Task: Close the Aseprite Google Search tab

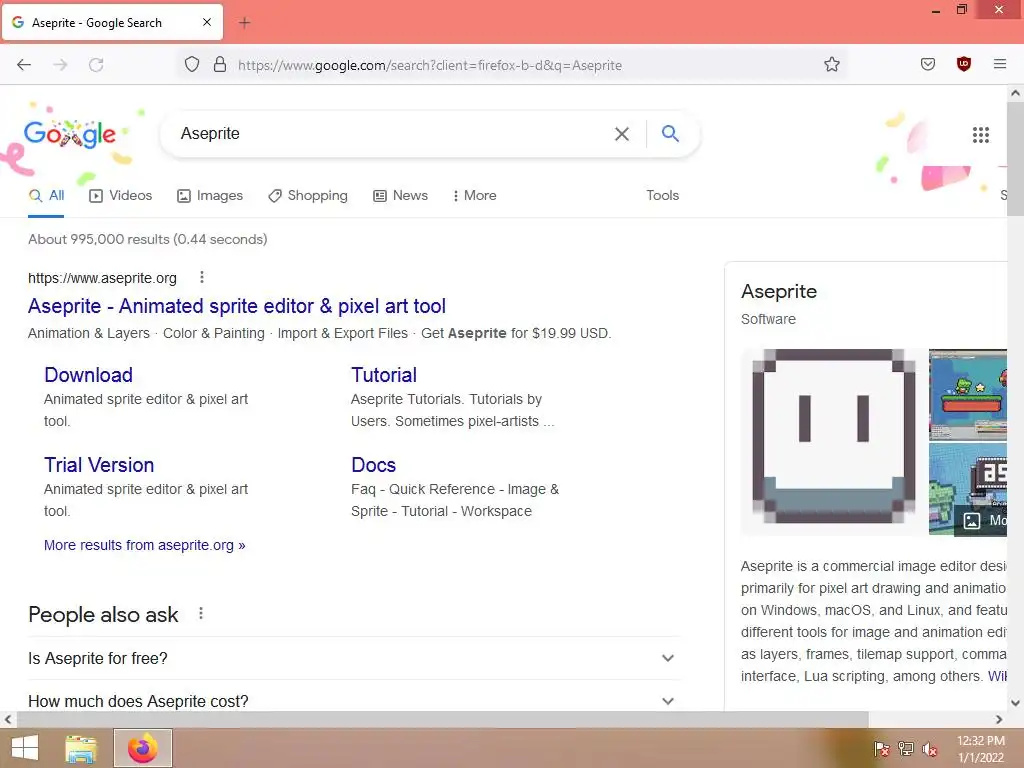Action: [206, 22]
